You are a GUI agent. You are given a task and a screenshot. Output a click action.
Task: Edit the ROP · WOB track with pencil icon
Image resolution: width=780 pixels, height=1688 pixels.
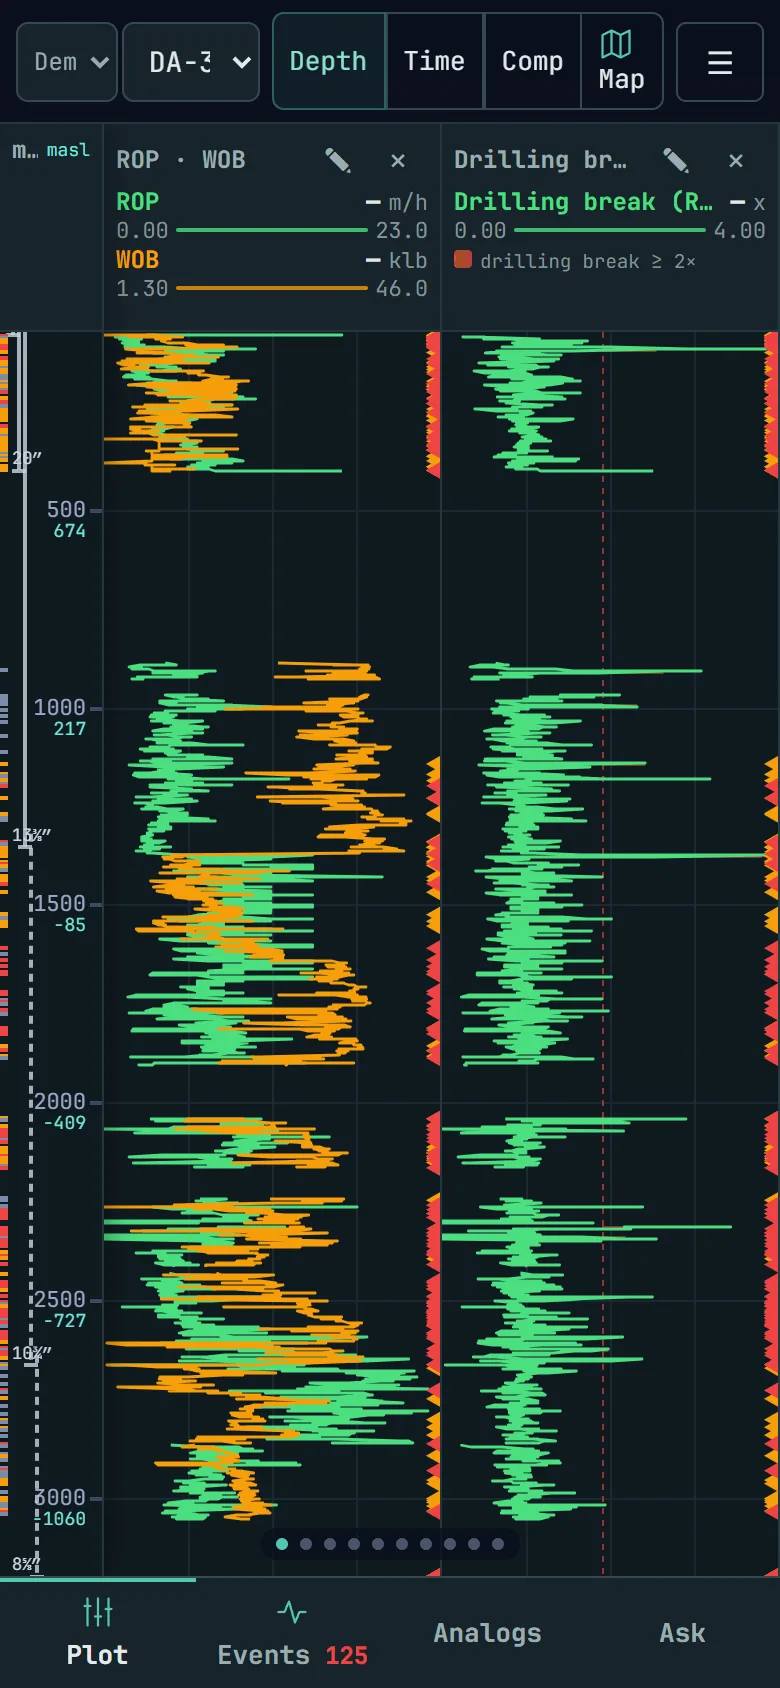click(x=338, y=160)
